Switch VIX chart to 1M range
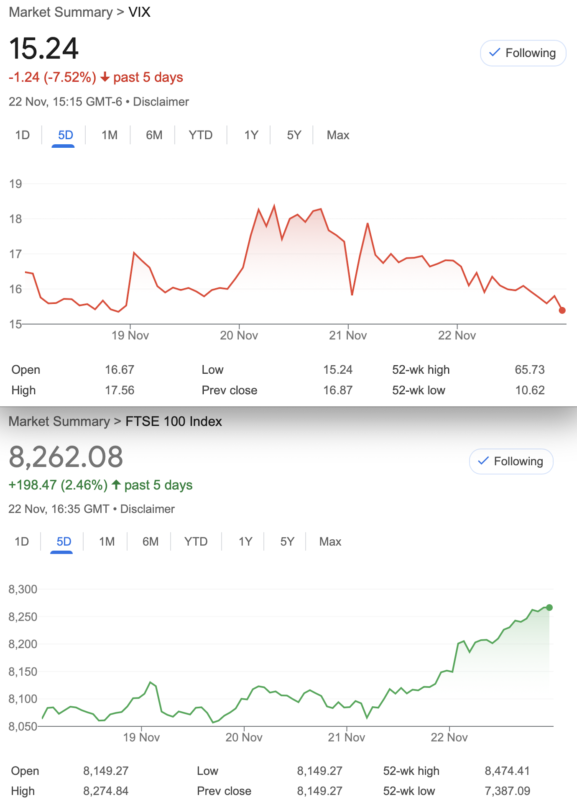The height and width of the screenshot is (800, 577). [109, 135]
